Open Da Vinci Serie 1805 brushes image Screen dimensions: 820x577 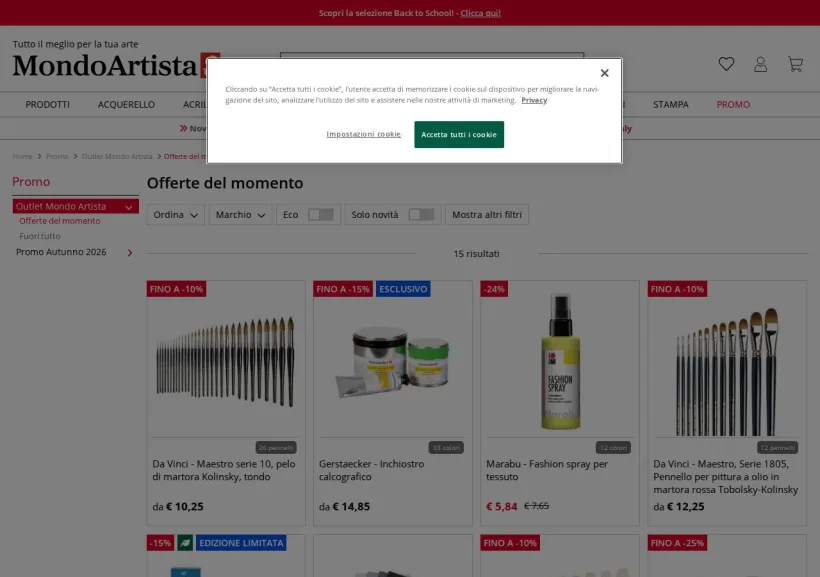pyautogui.click(x=727, y=371)
